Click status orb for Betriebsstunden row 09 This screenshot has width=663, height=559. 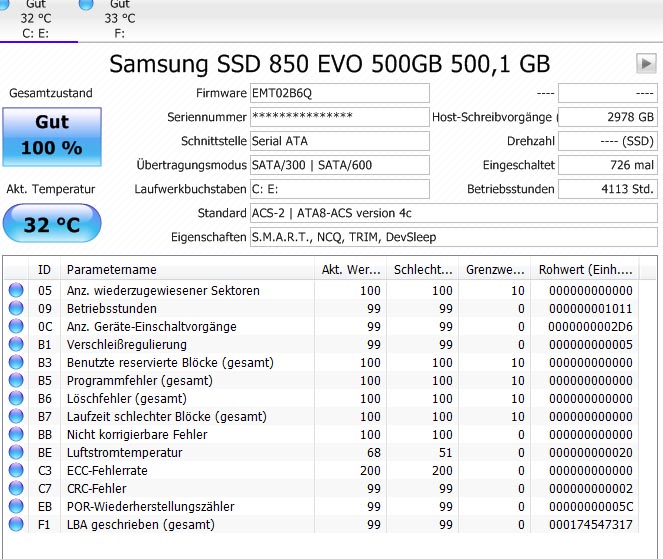[x=16, y=309]
